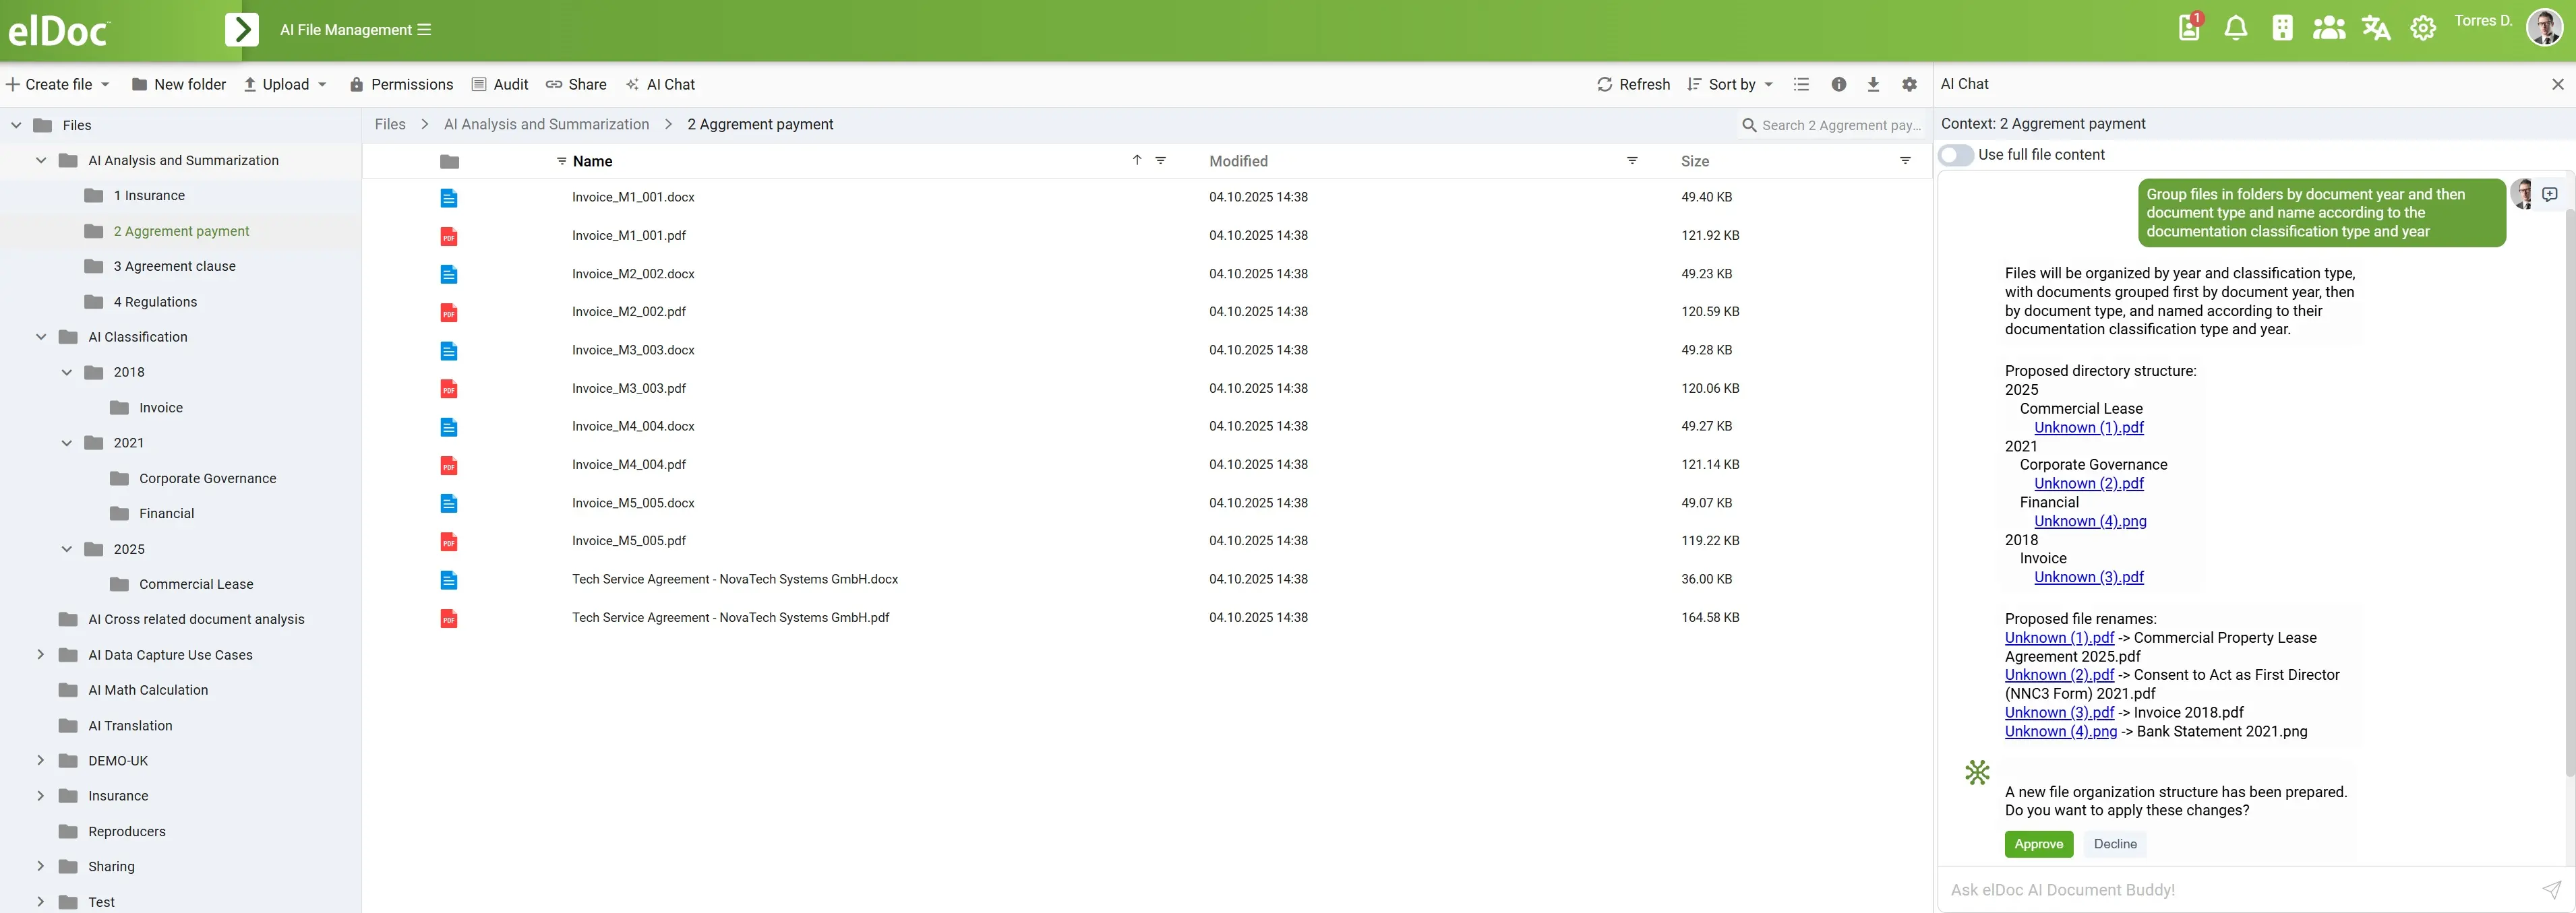Click the AI Chat toolbar item

click(660, 85)
